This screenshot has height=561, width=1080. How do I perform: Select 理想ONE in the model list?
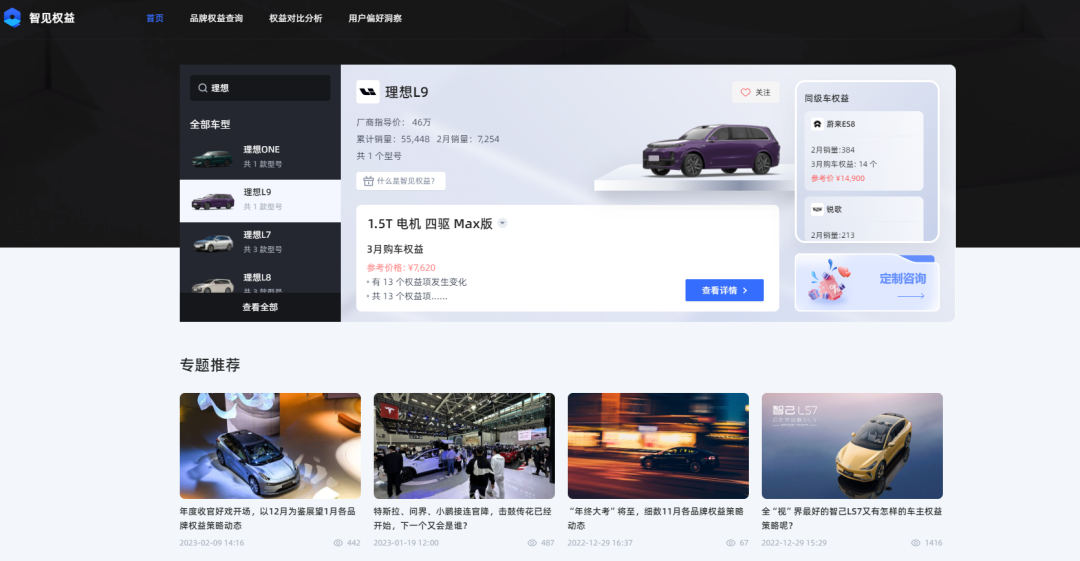[x=260, y=158]
